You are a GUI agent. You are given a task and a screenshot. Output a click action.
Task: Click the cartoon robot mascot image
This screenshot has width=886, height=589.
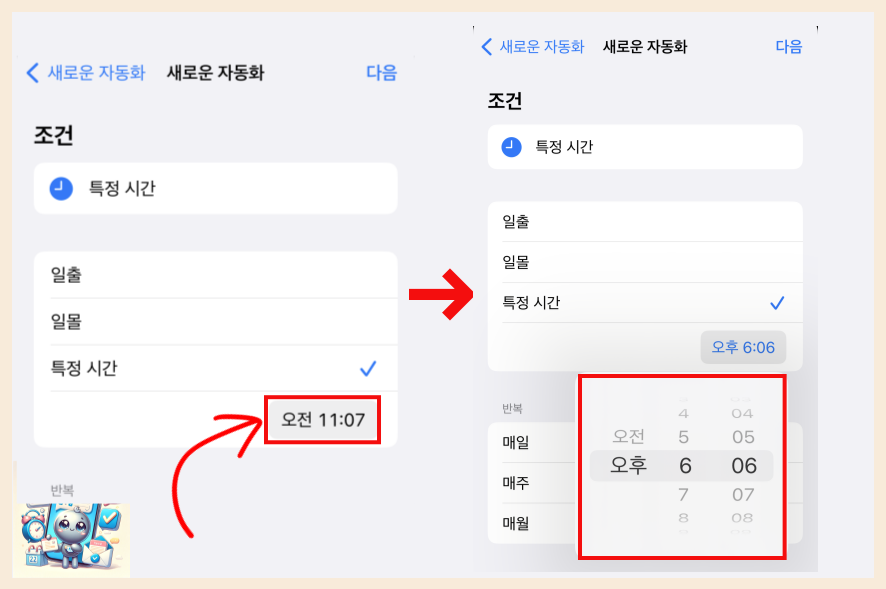point(72,540)
